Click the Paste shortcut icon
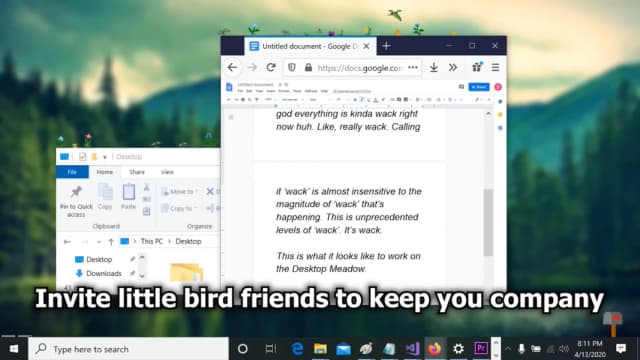The width and height of the screenshot is (640, 360). [x=147, y=211]
